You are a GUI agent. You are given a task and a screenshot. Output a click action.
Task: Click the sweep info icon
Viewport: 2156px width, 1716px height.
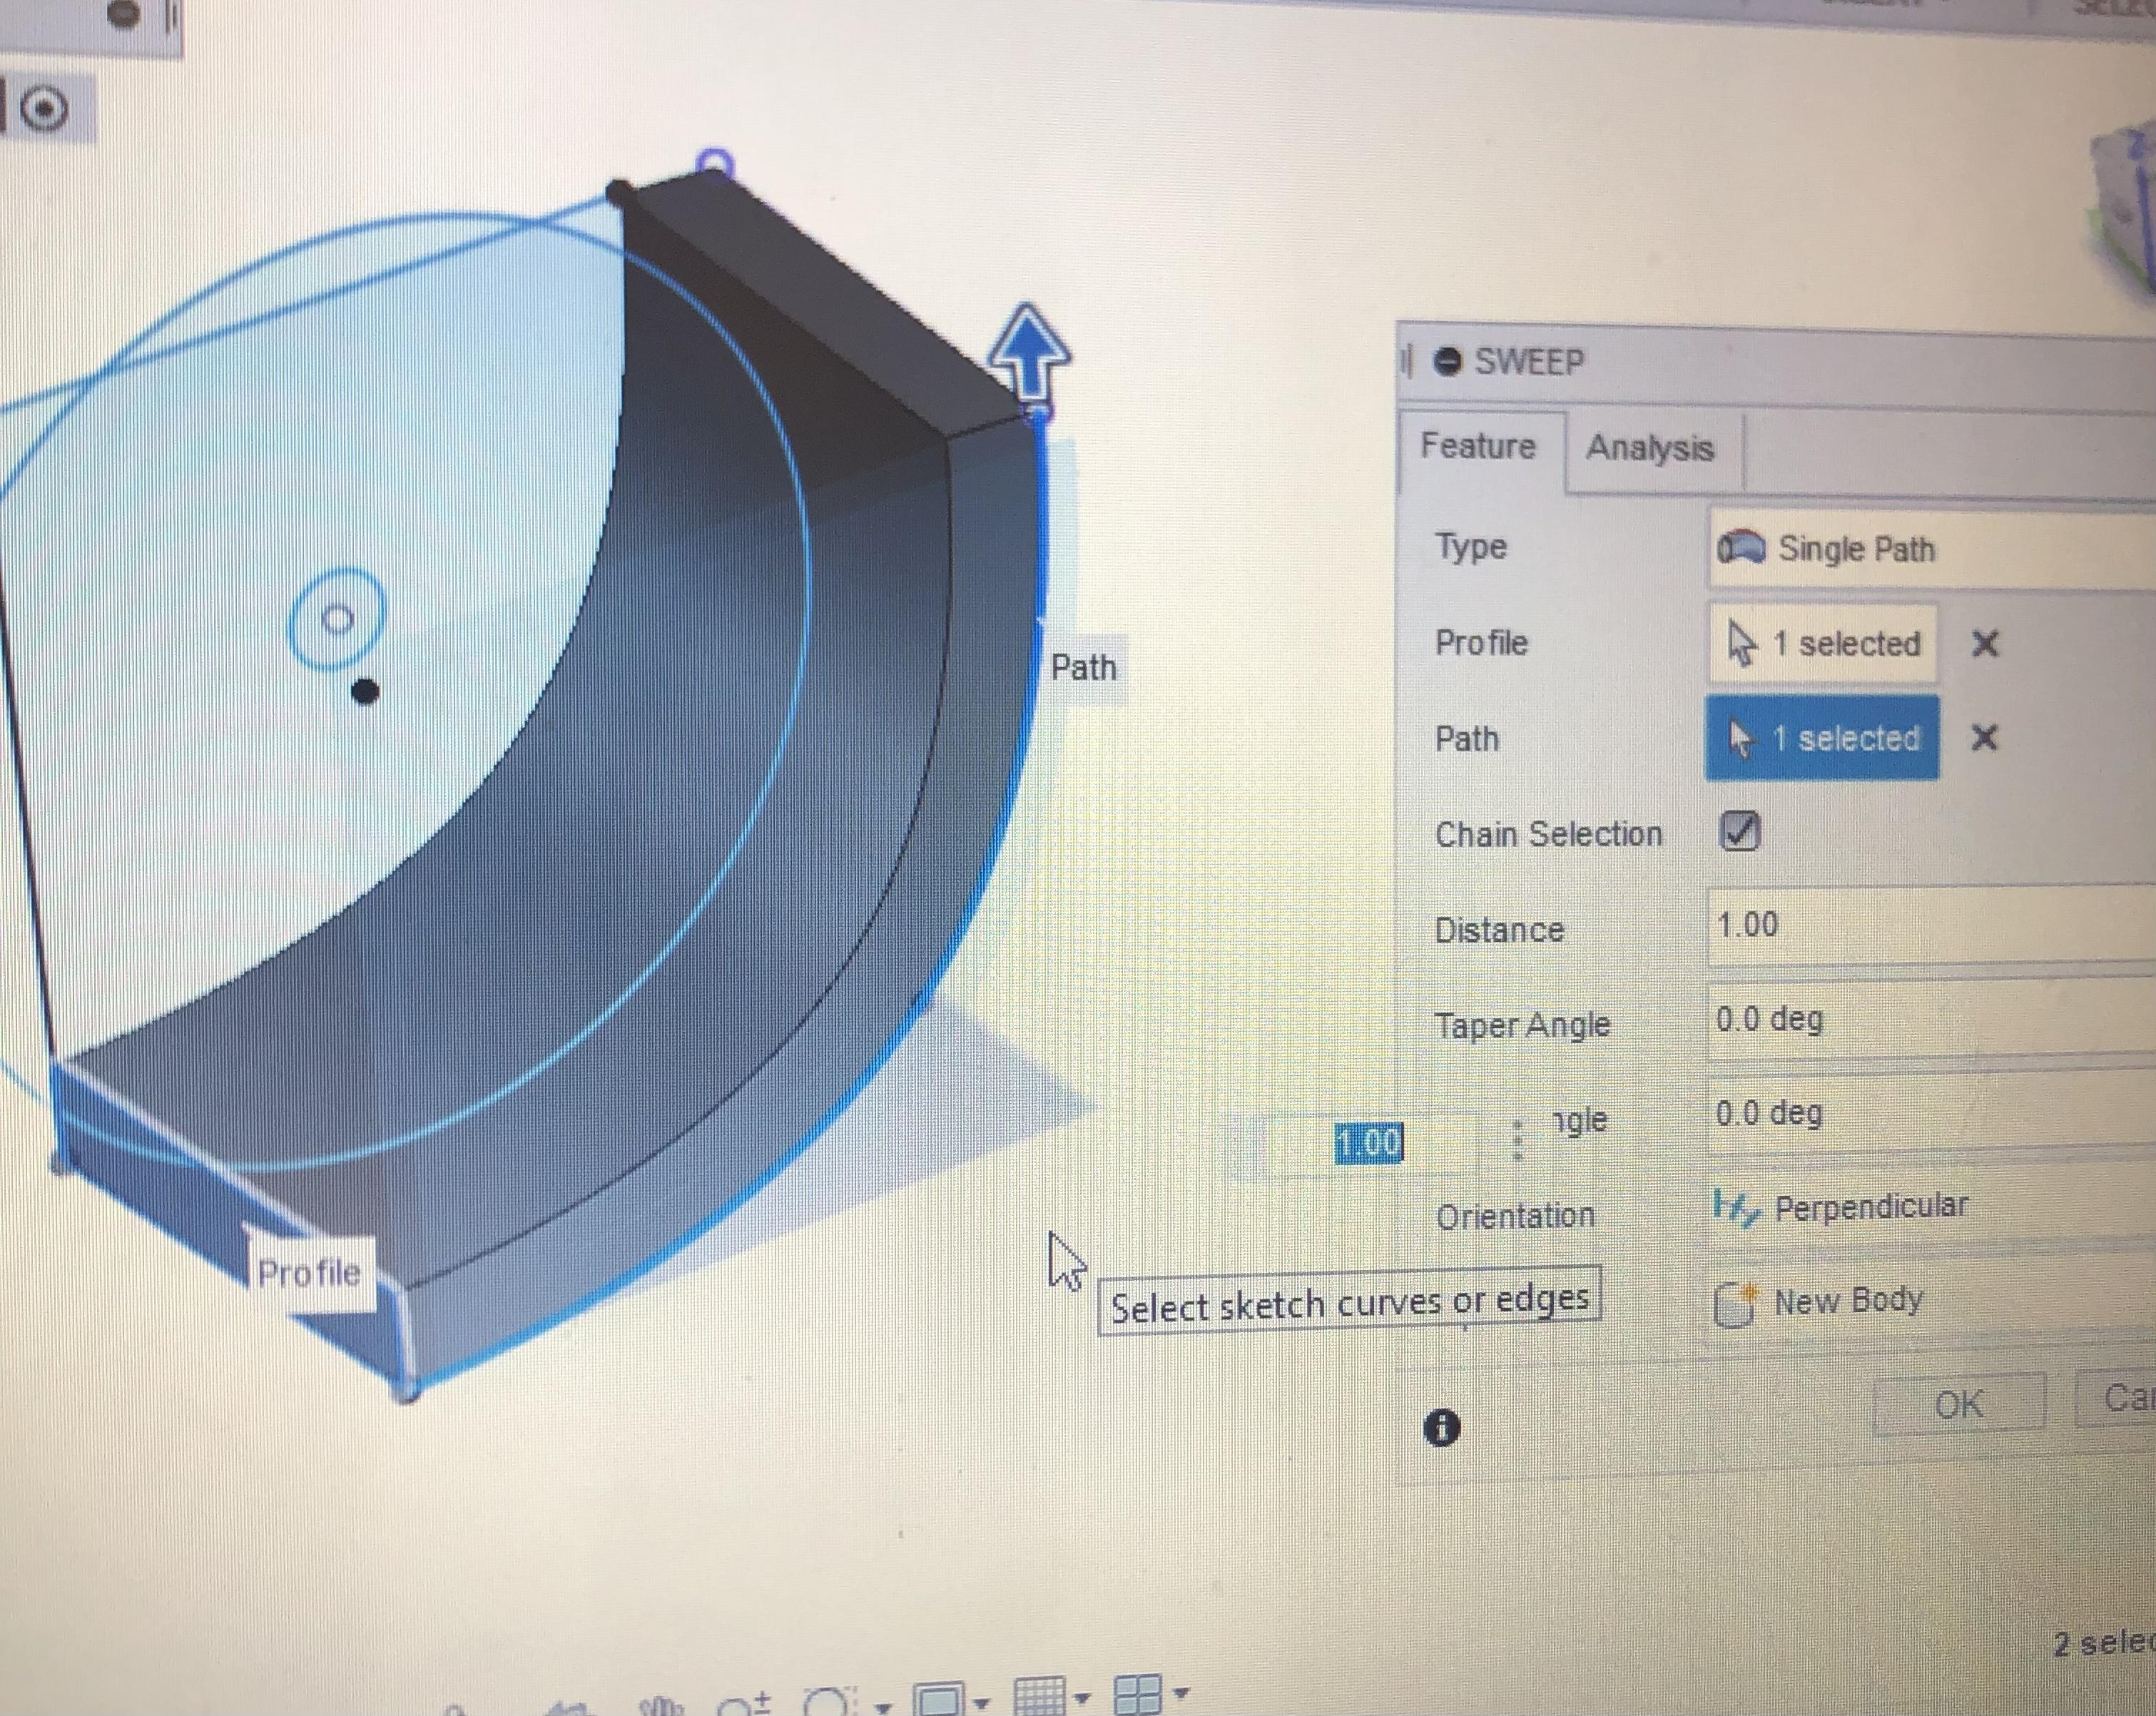coord(1441,1427)
